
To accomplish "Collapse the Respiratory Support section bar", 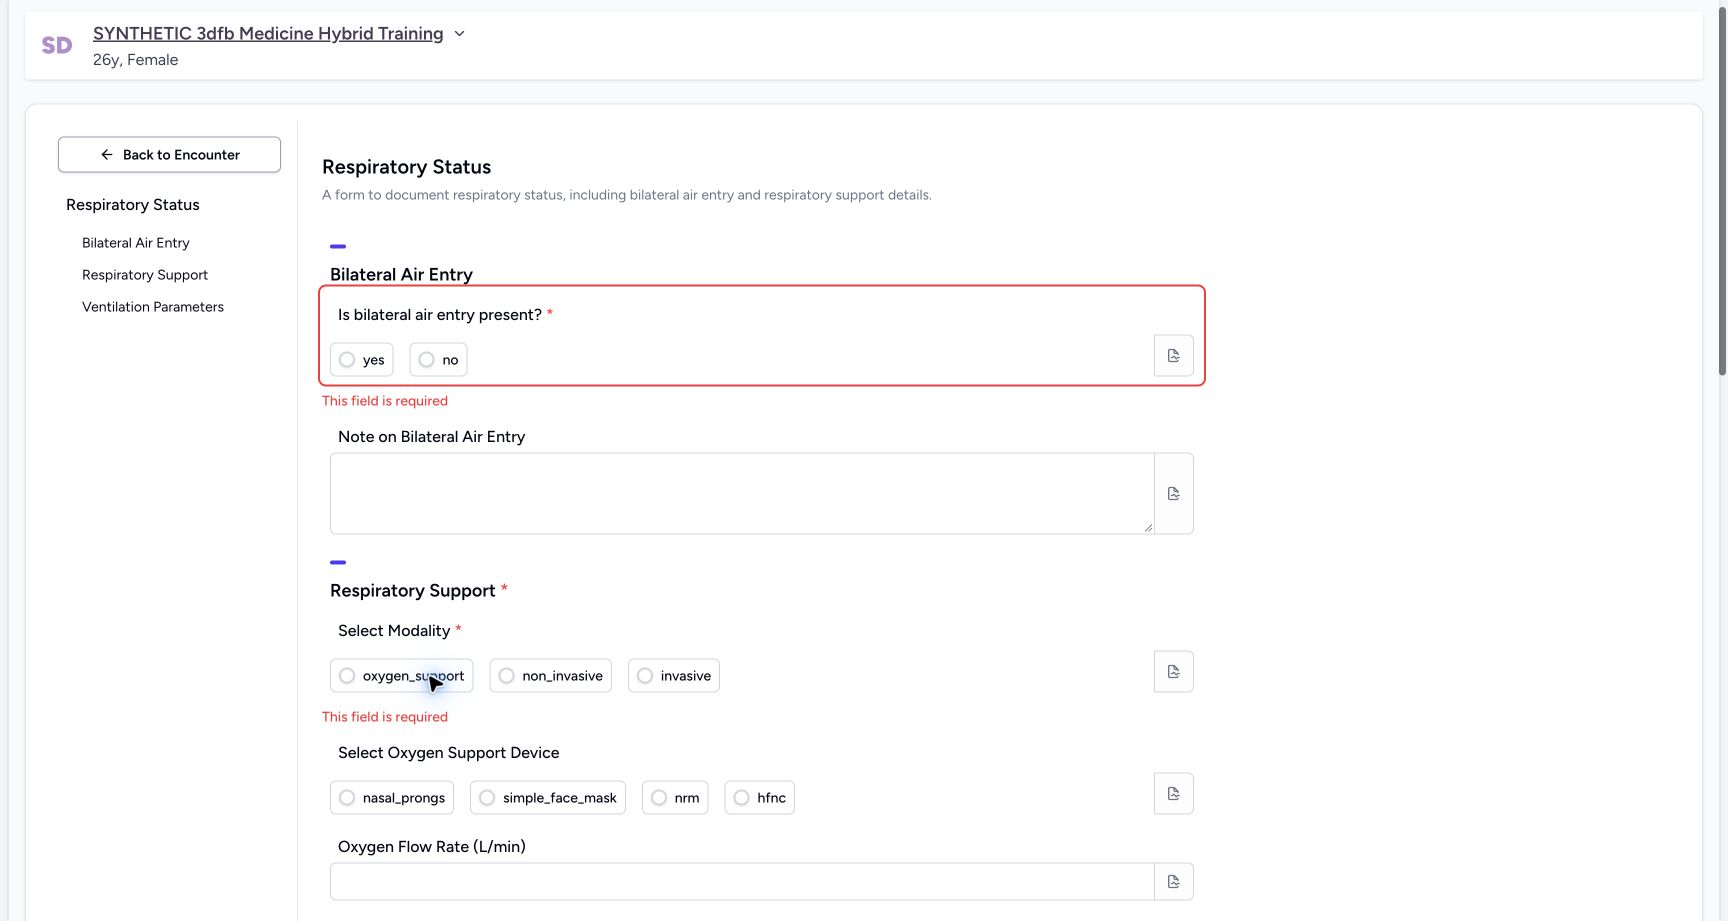I will coord(338,562).
